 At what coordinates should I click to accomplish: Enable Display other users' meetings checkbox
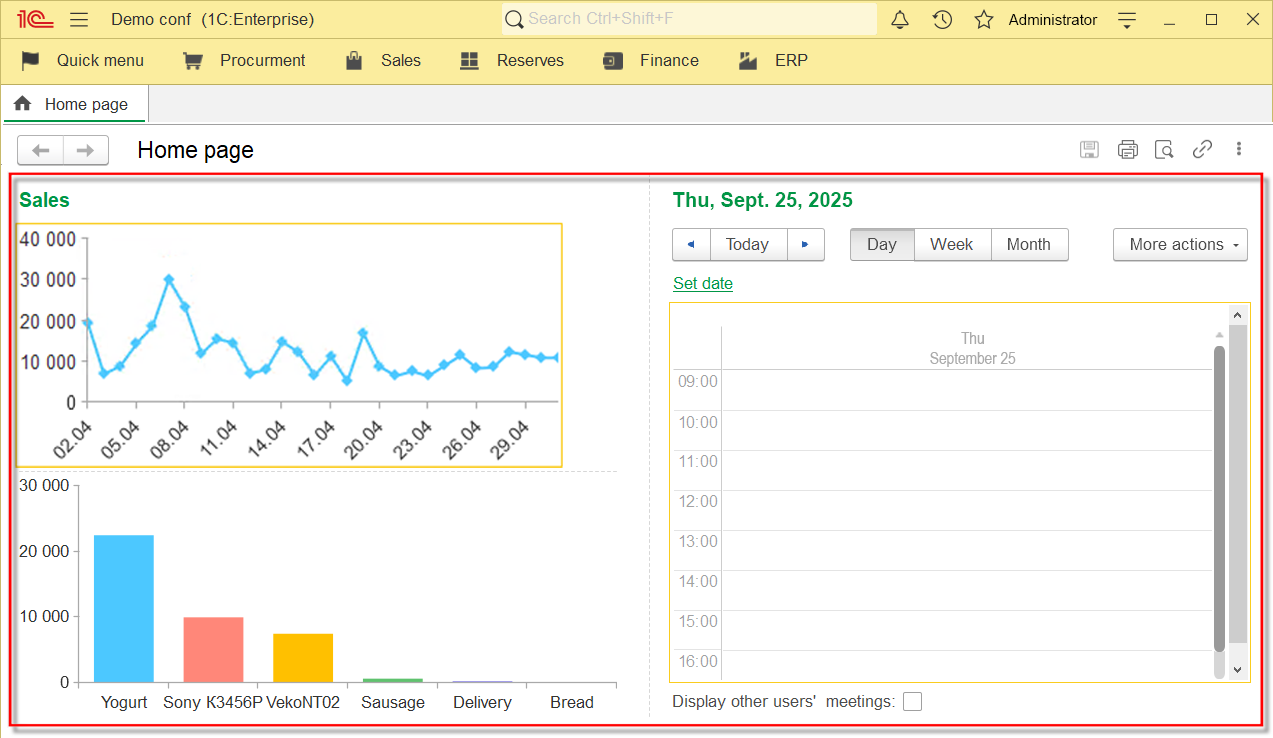coord(912,702)
